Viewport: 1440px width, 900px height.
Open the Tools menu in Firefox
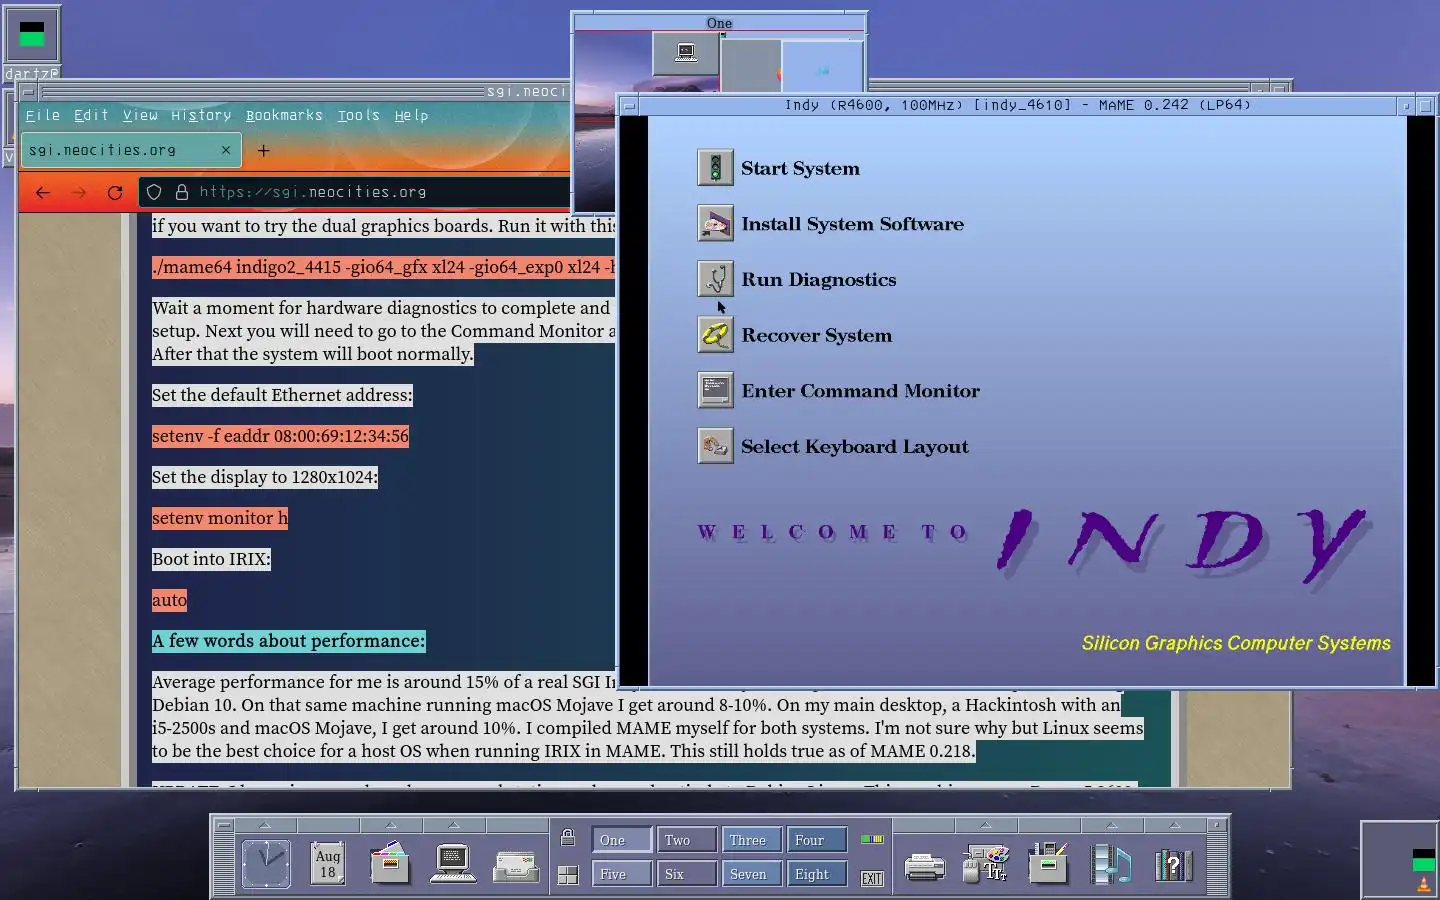coord(358,115)
